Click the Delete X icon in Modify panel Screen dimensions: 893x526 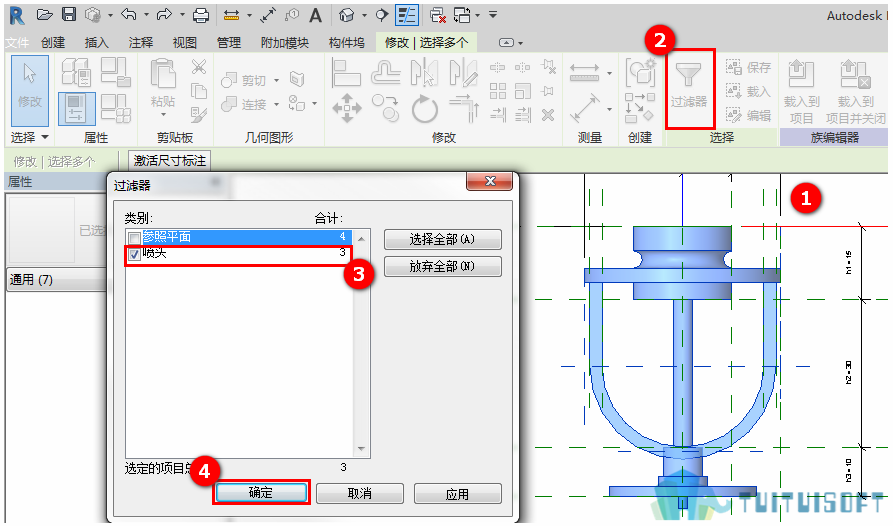548,116
